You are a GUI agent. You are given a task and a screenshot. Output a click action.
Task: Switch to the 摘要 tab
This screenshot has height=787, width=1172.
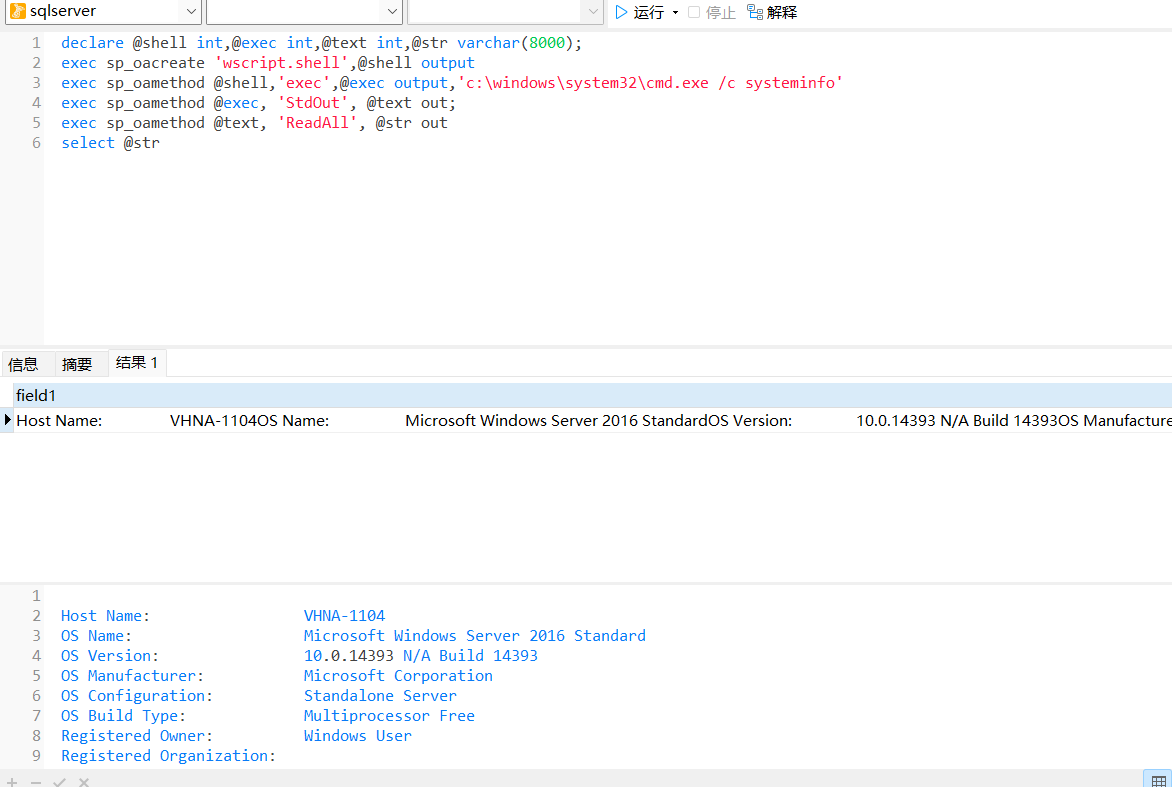pyautogui.click(x=76, y=364)
